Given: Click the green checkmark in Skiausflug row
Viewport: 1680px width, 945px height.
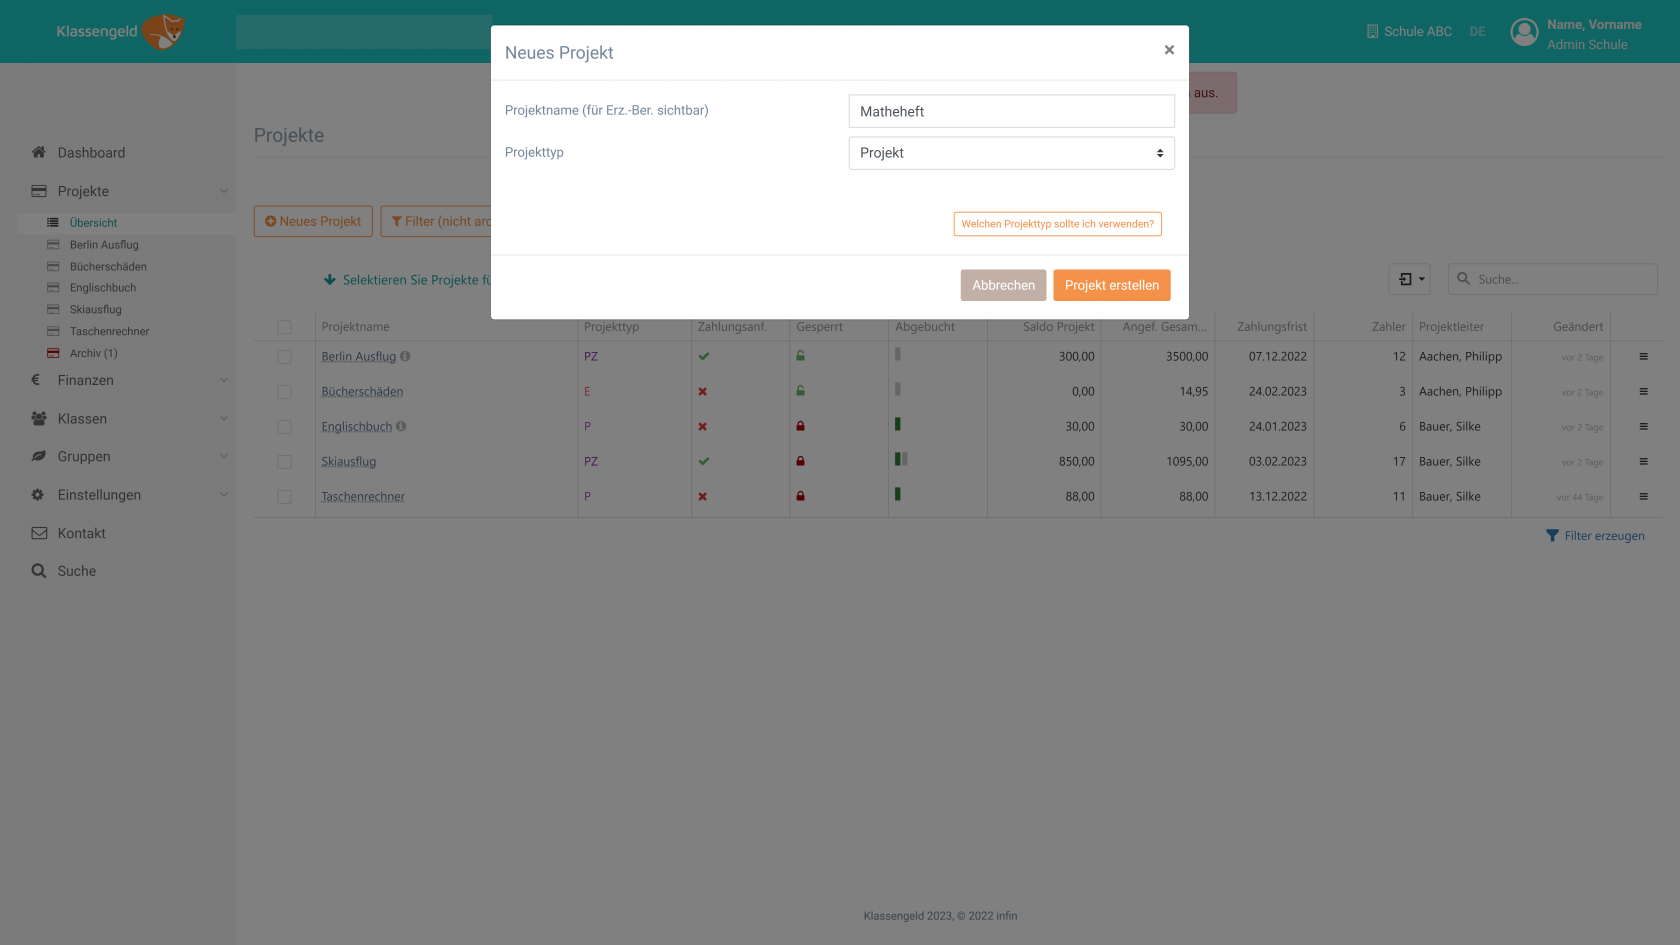Looking at the screenshot, I should point(704,461).
